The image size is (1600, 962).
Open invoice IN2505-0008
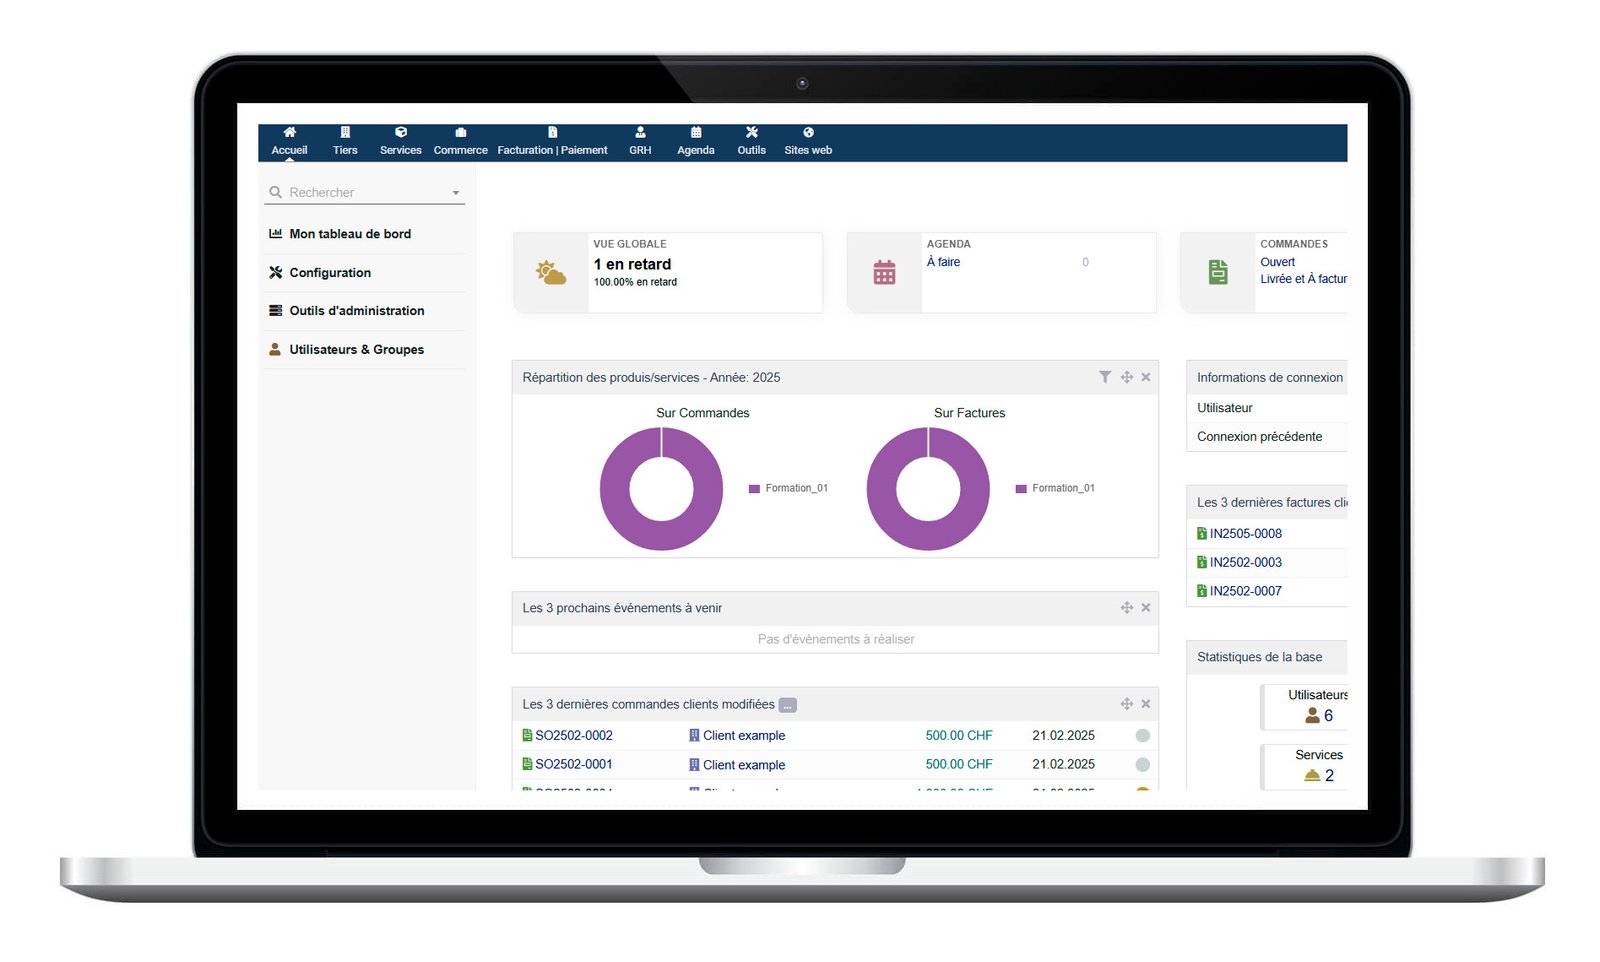pos(1247,533)
